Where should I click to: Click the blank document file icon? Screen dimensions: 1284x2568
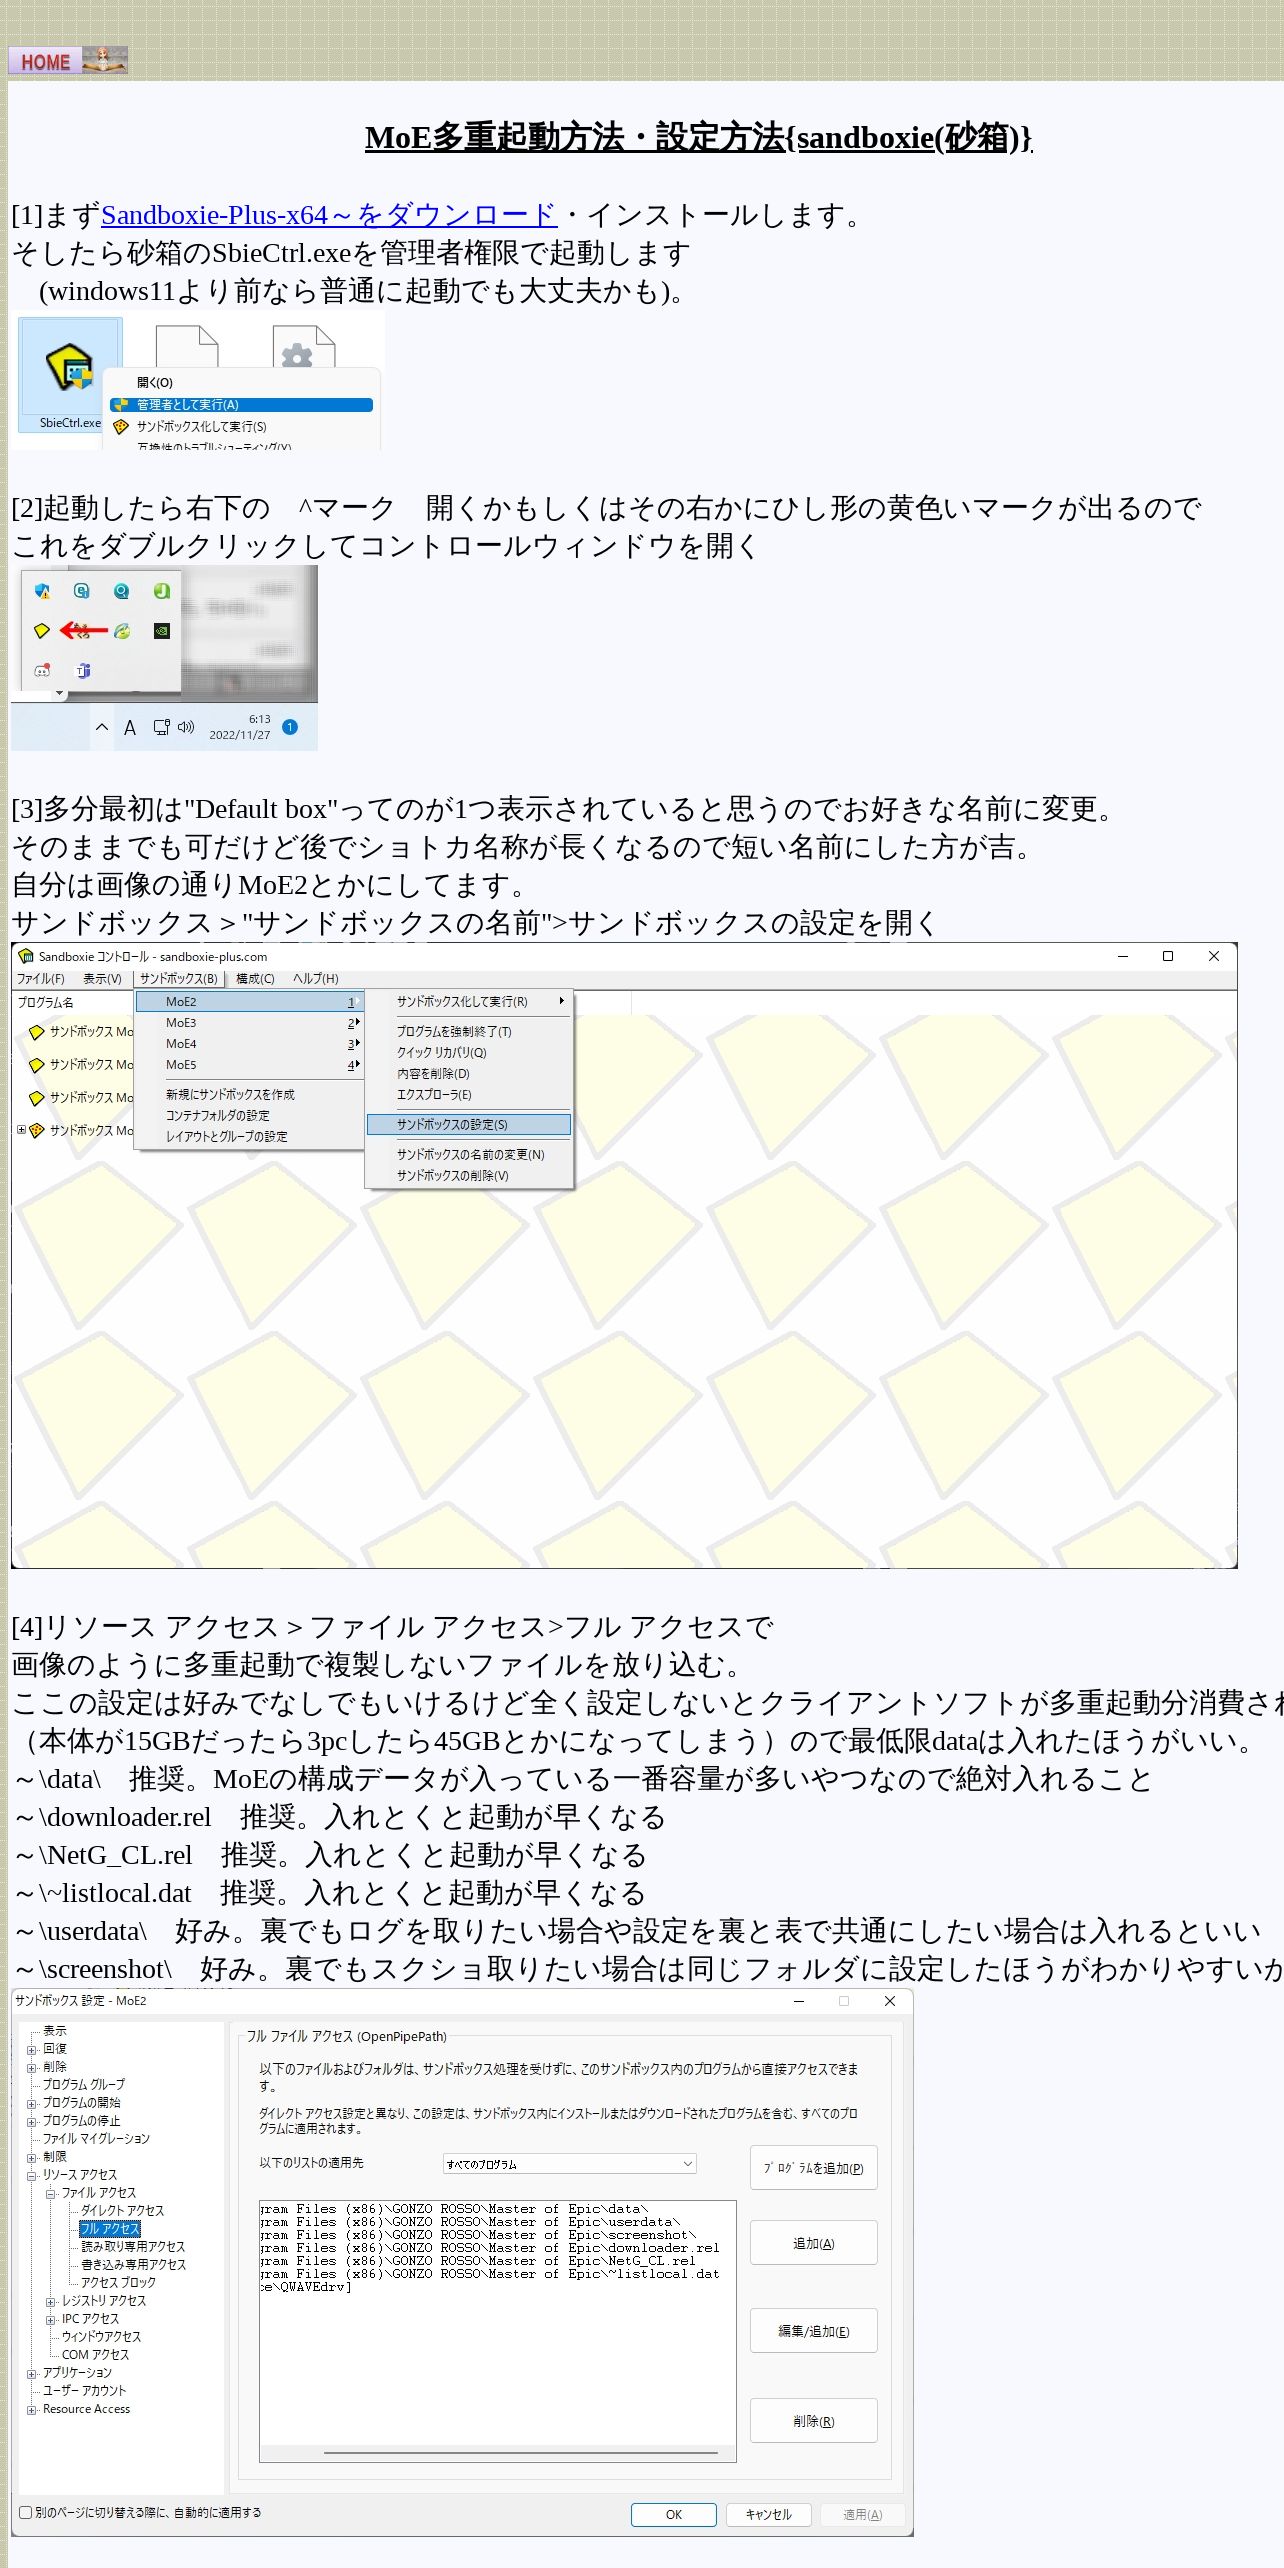coord(187,346)
